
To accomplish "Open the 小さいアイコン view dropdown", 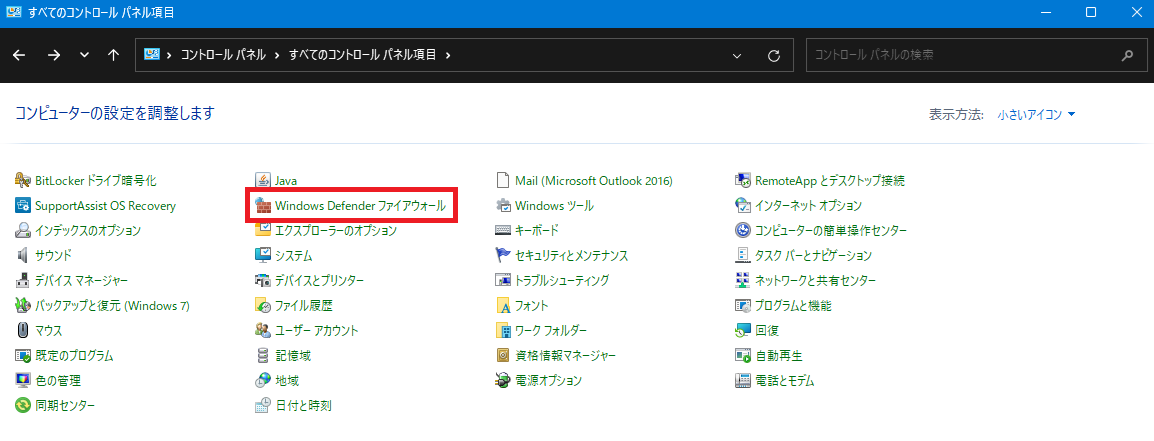I will [x=1036, y=115].
